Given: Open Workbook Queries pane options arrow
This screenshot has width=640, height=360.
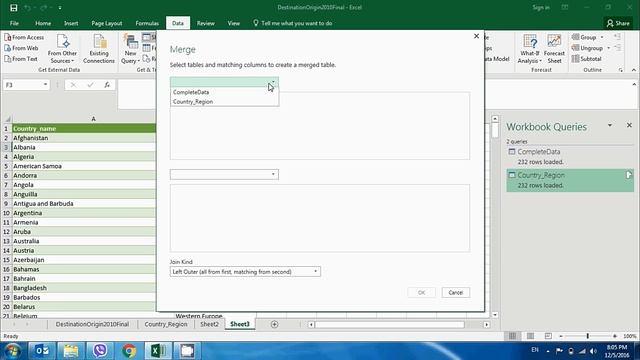Looking at the screenshot, I should click(610, 125).
